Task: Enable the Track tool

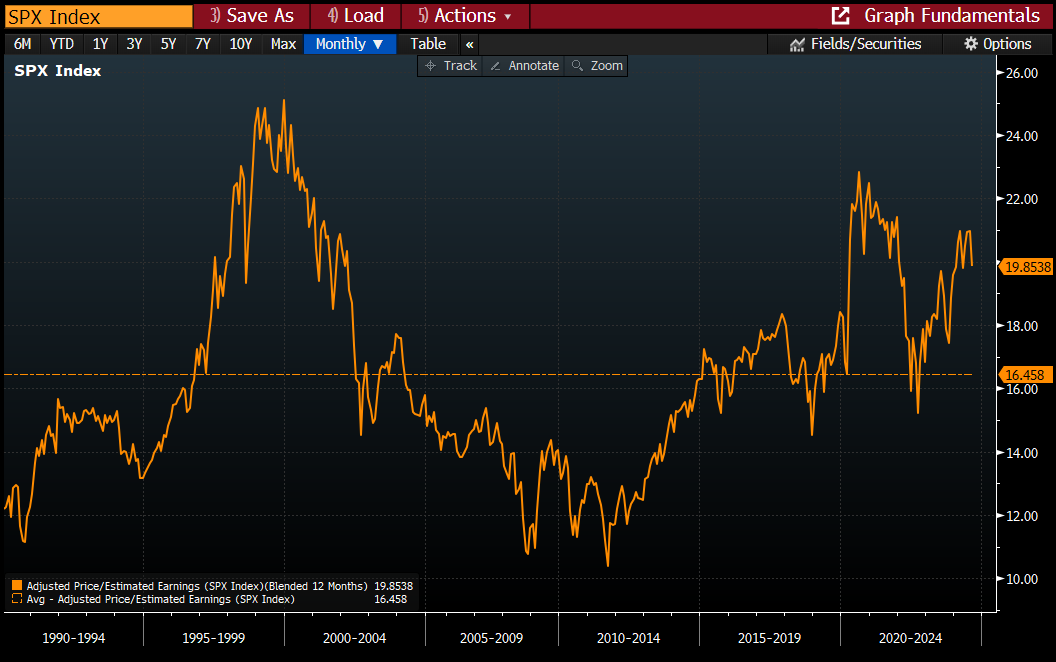Action: (x=451, y=66)
